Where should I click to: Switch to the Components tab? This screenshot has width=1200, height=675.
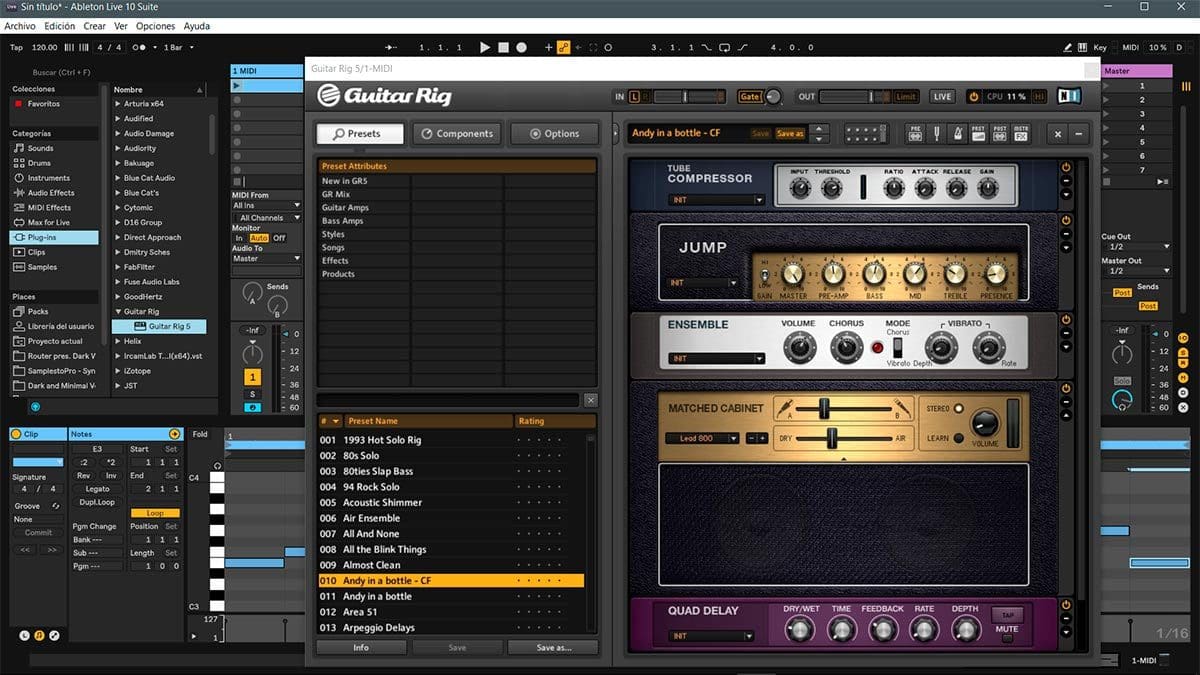456,134
